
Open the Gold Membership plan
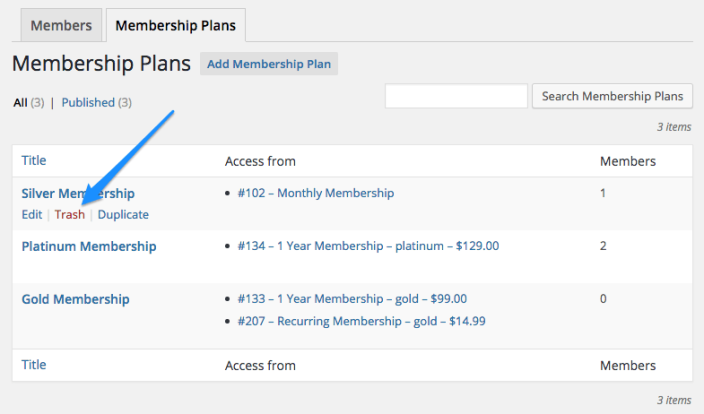[75, 298]
